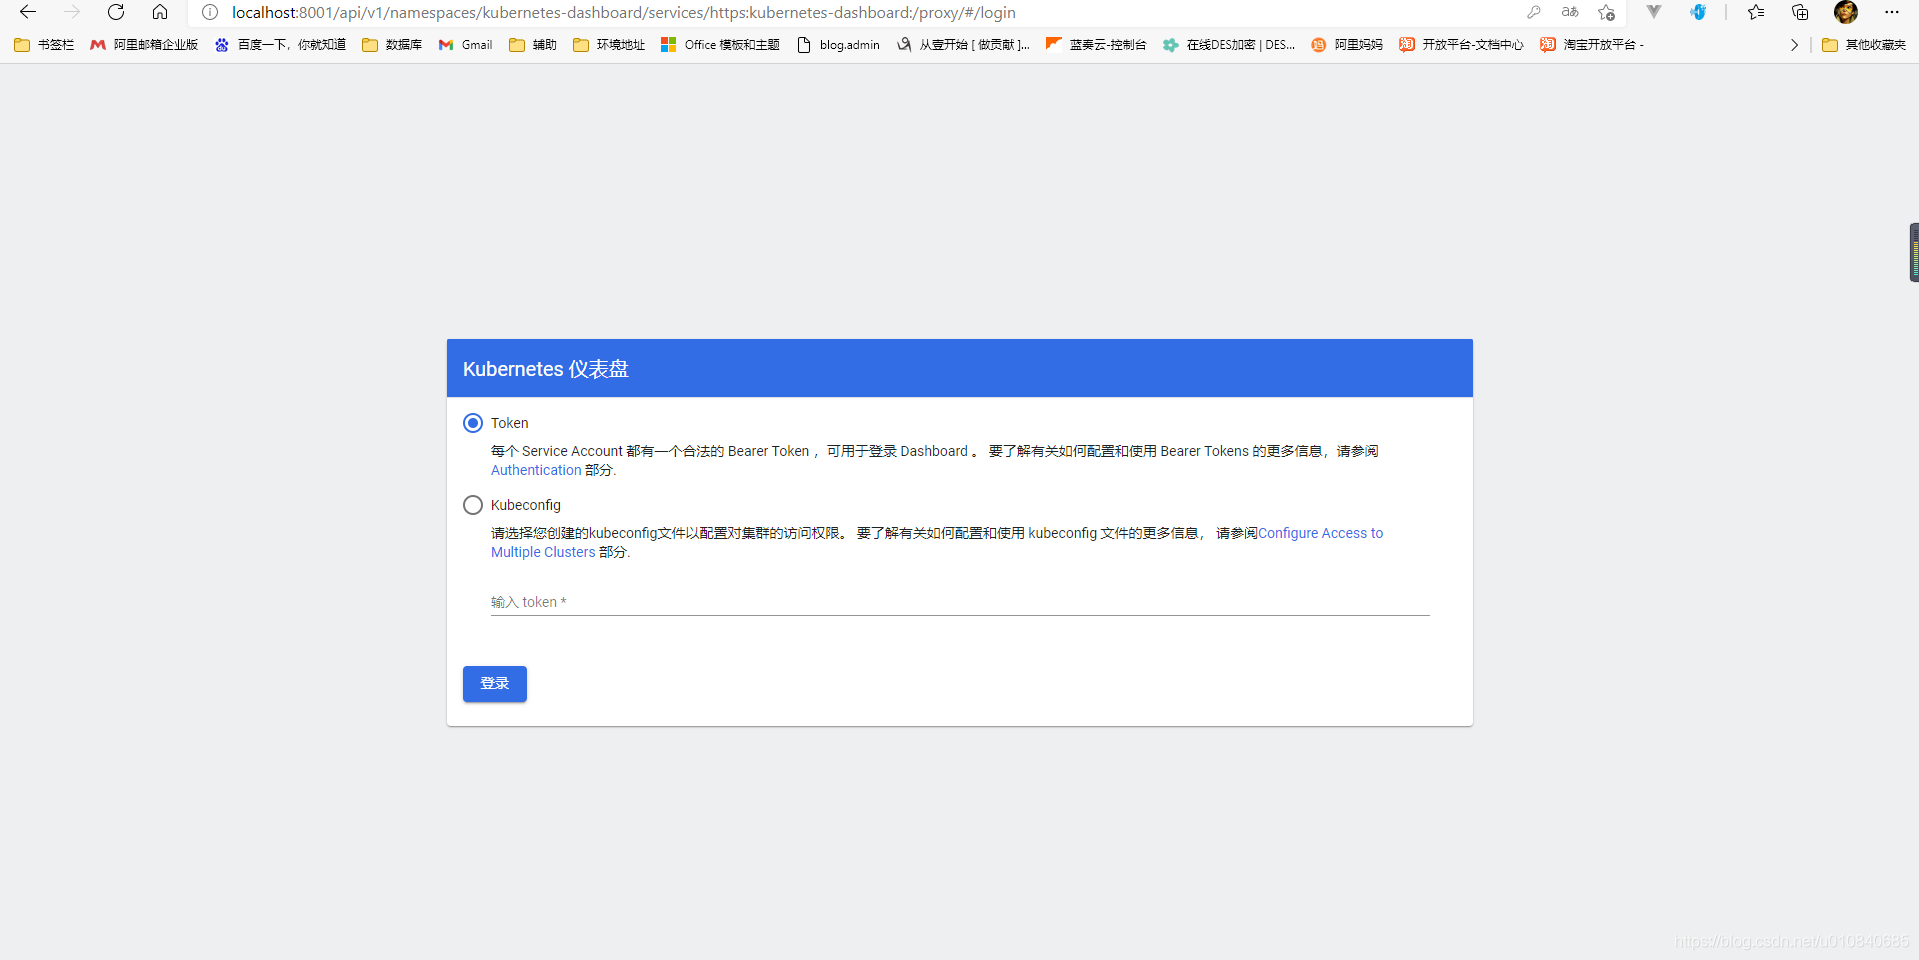Open saved passwords key icon

[x=1534, y=12]
